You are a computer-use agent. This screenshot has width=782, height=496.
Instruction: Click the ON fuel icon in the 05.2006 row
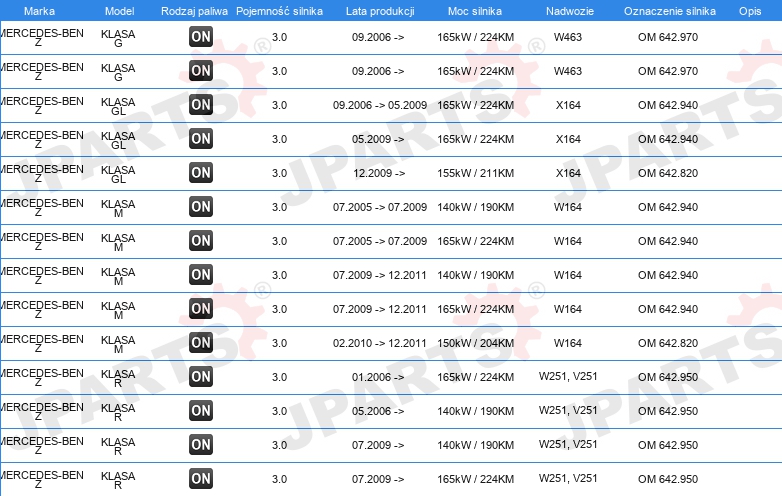point(201,411)
